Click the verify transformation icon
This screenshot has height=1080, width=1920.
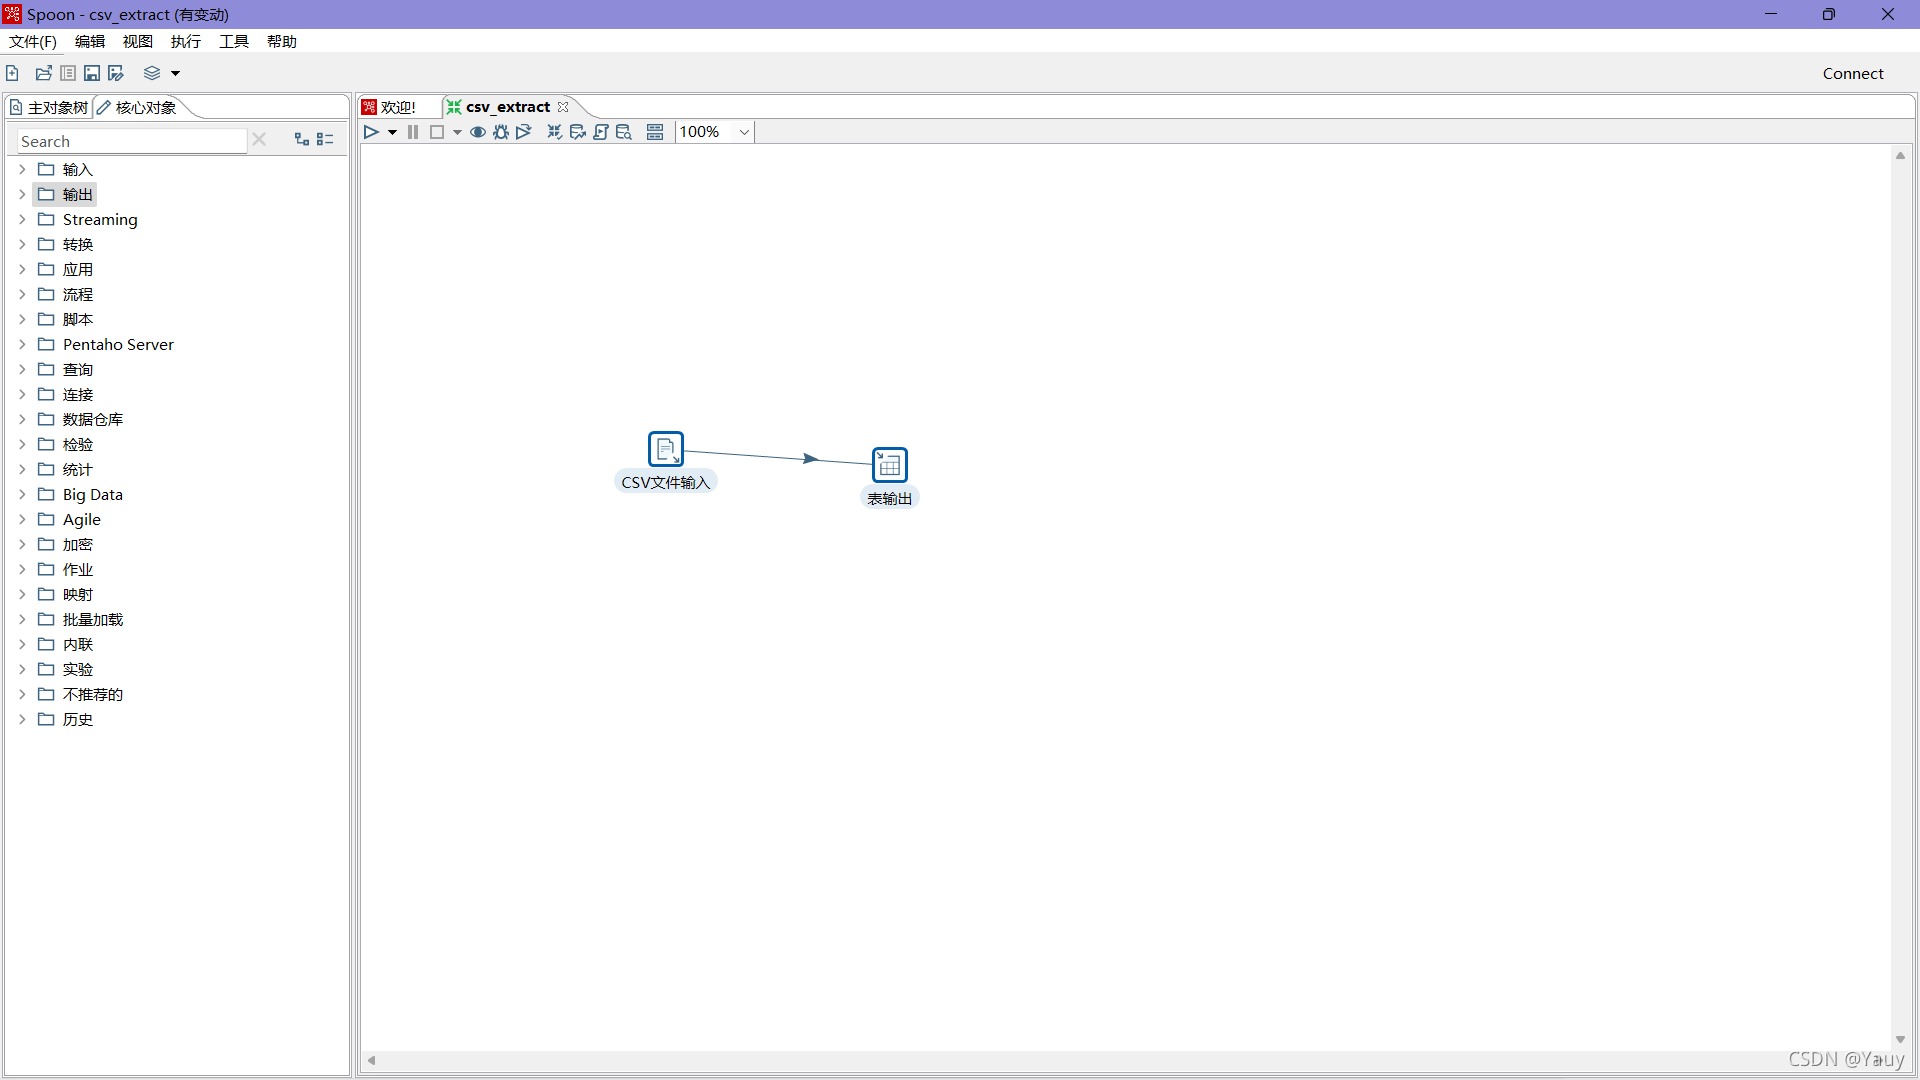(554, 132)
